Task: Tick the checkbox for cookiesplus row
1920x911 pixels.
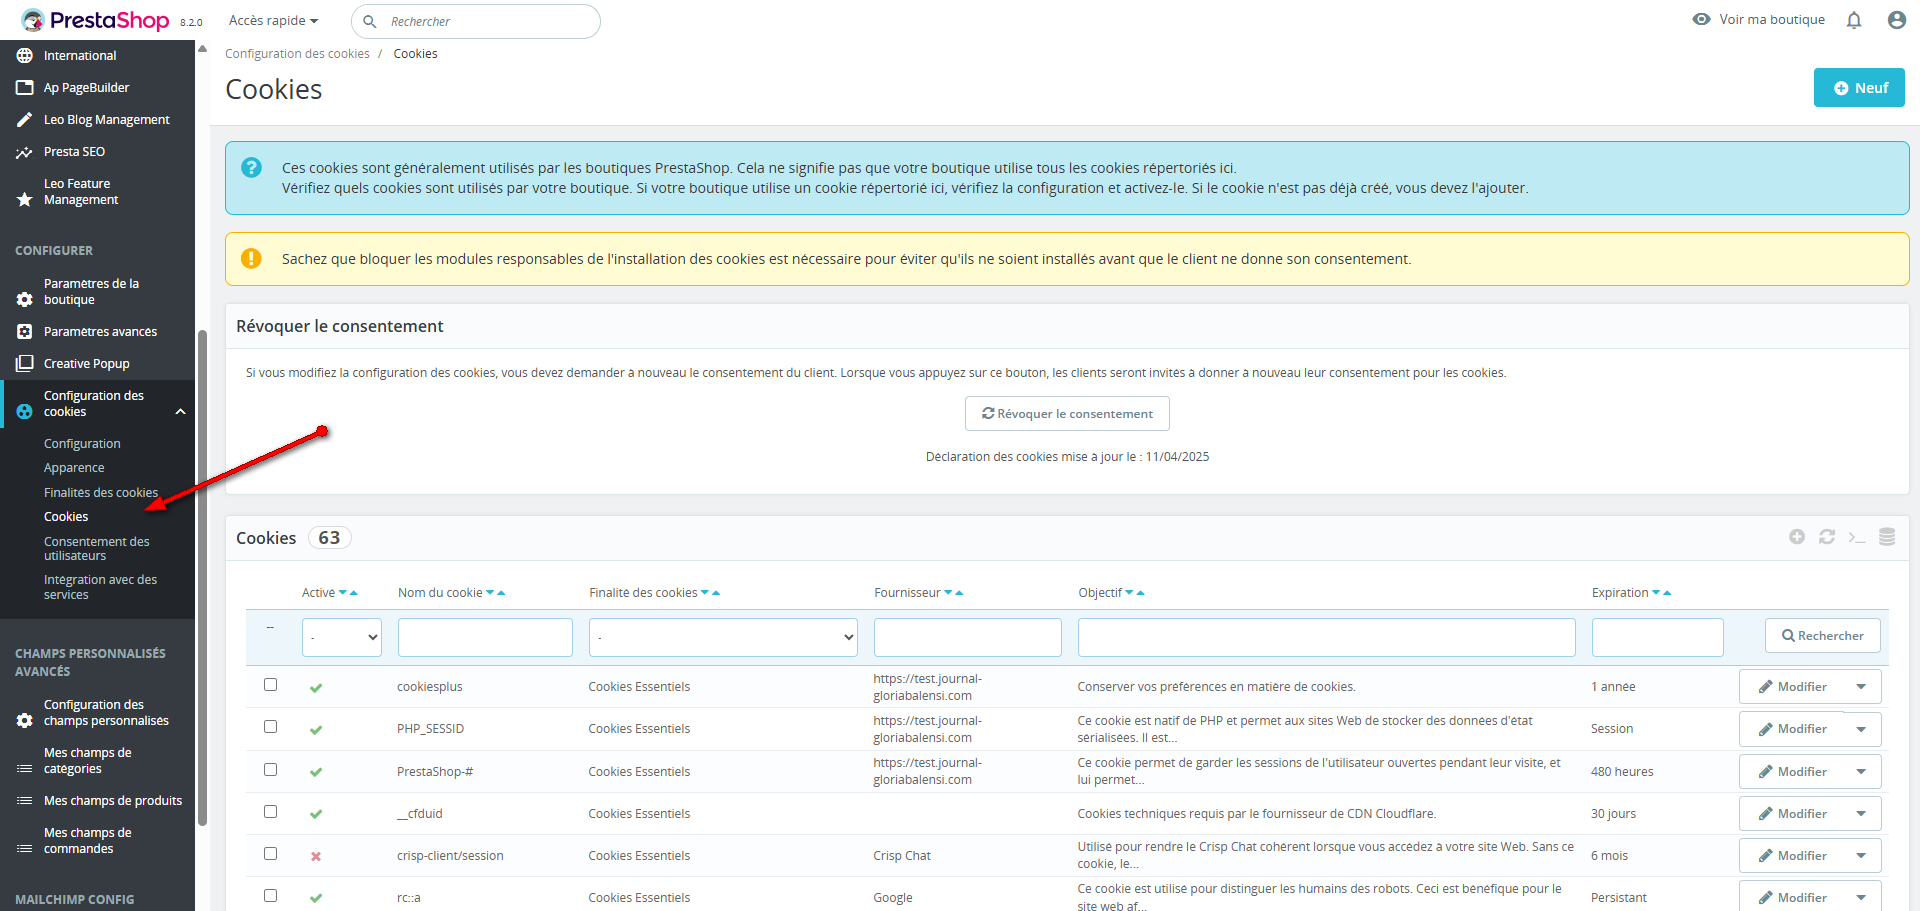Action: coord(270,685)
